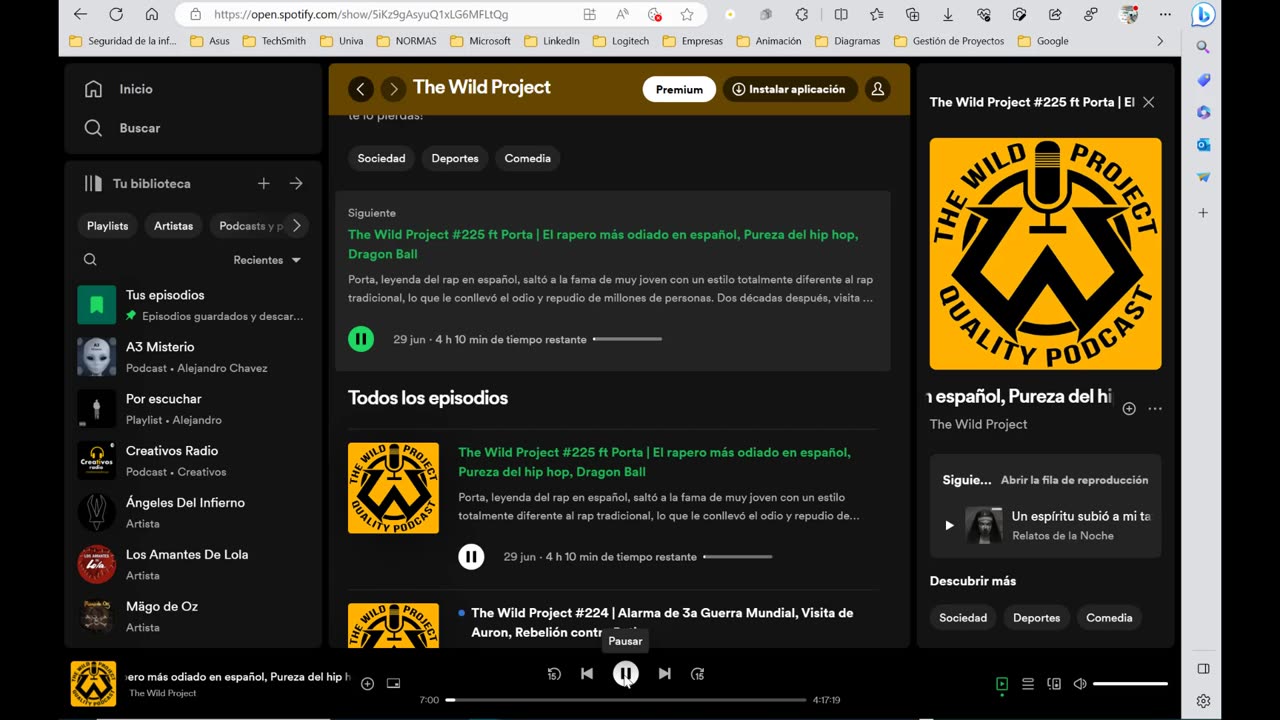Open Por escuchar playlist
The width and height of the screenshot is (1280, 720).
192,409
